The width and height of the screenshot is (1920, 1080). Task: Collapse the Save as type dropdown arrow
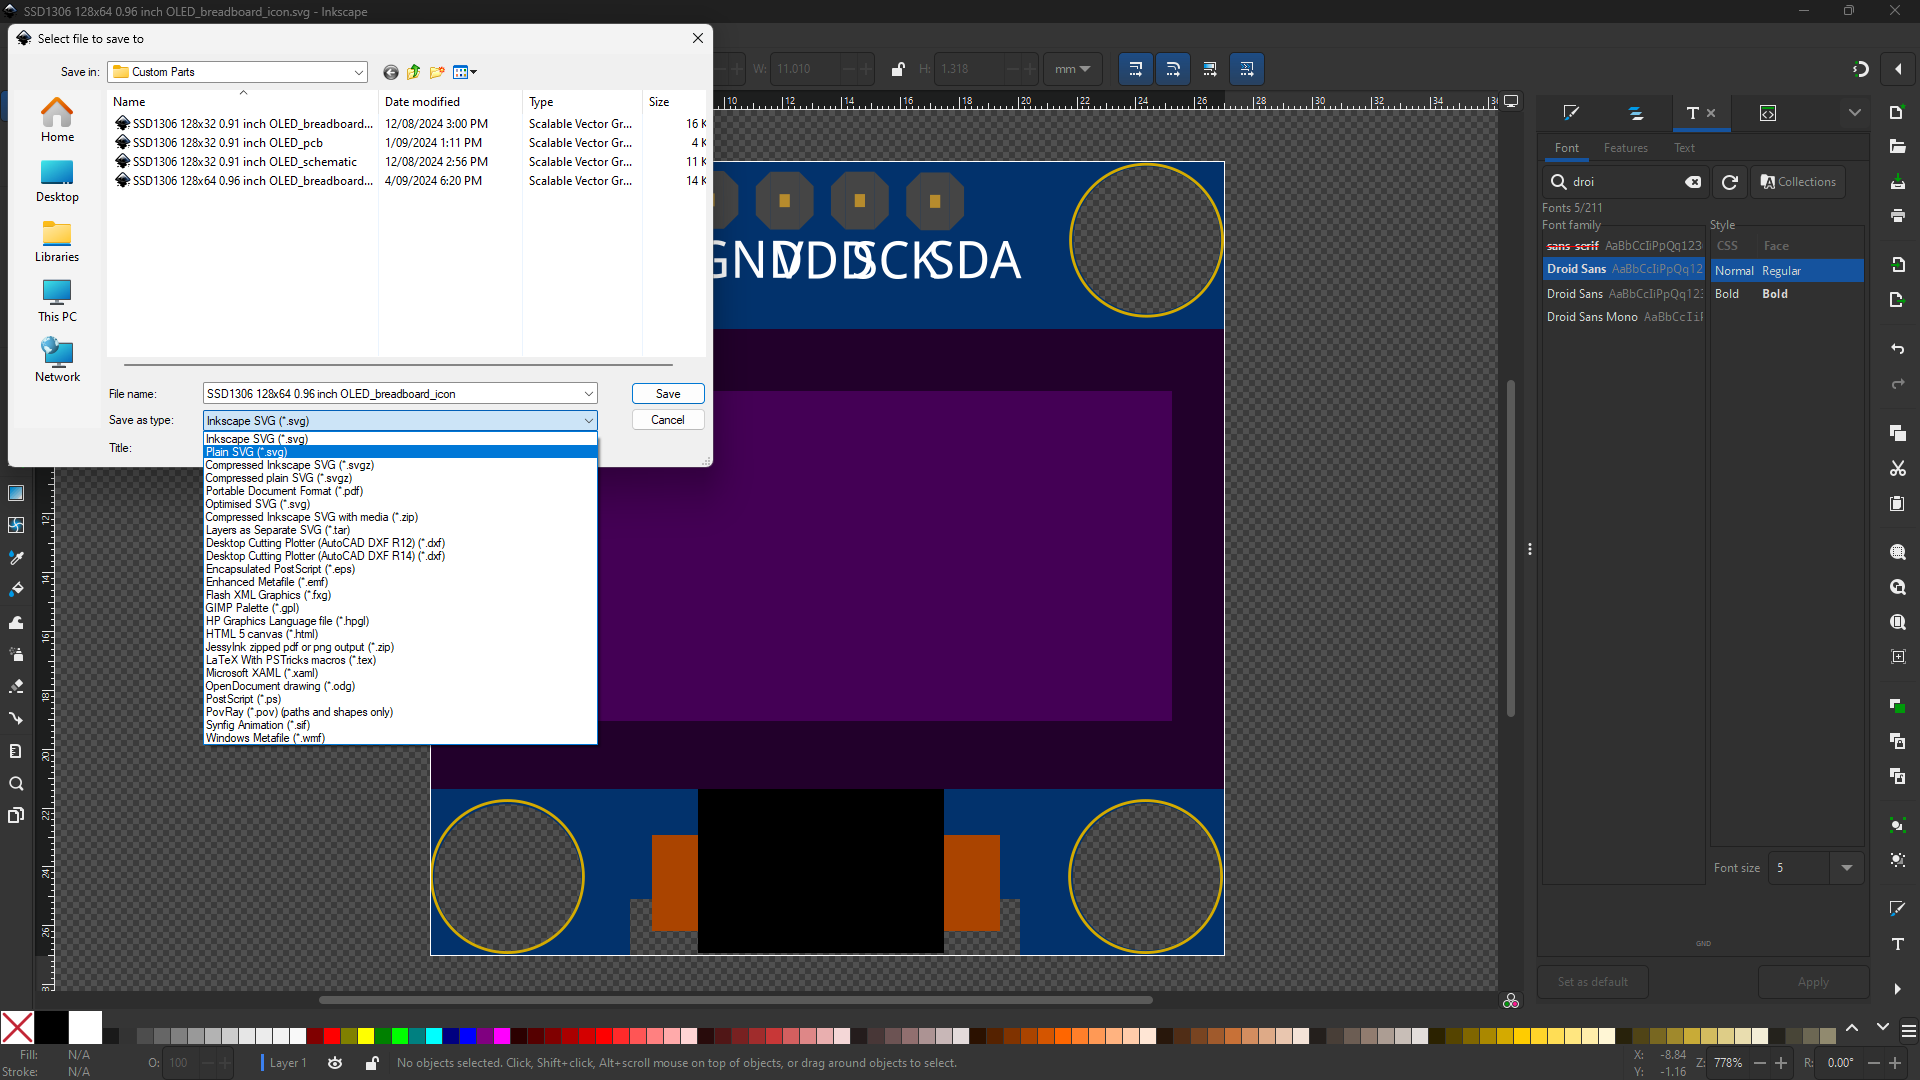pos(589,421)
